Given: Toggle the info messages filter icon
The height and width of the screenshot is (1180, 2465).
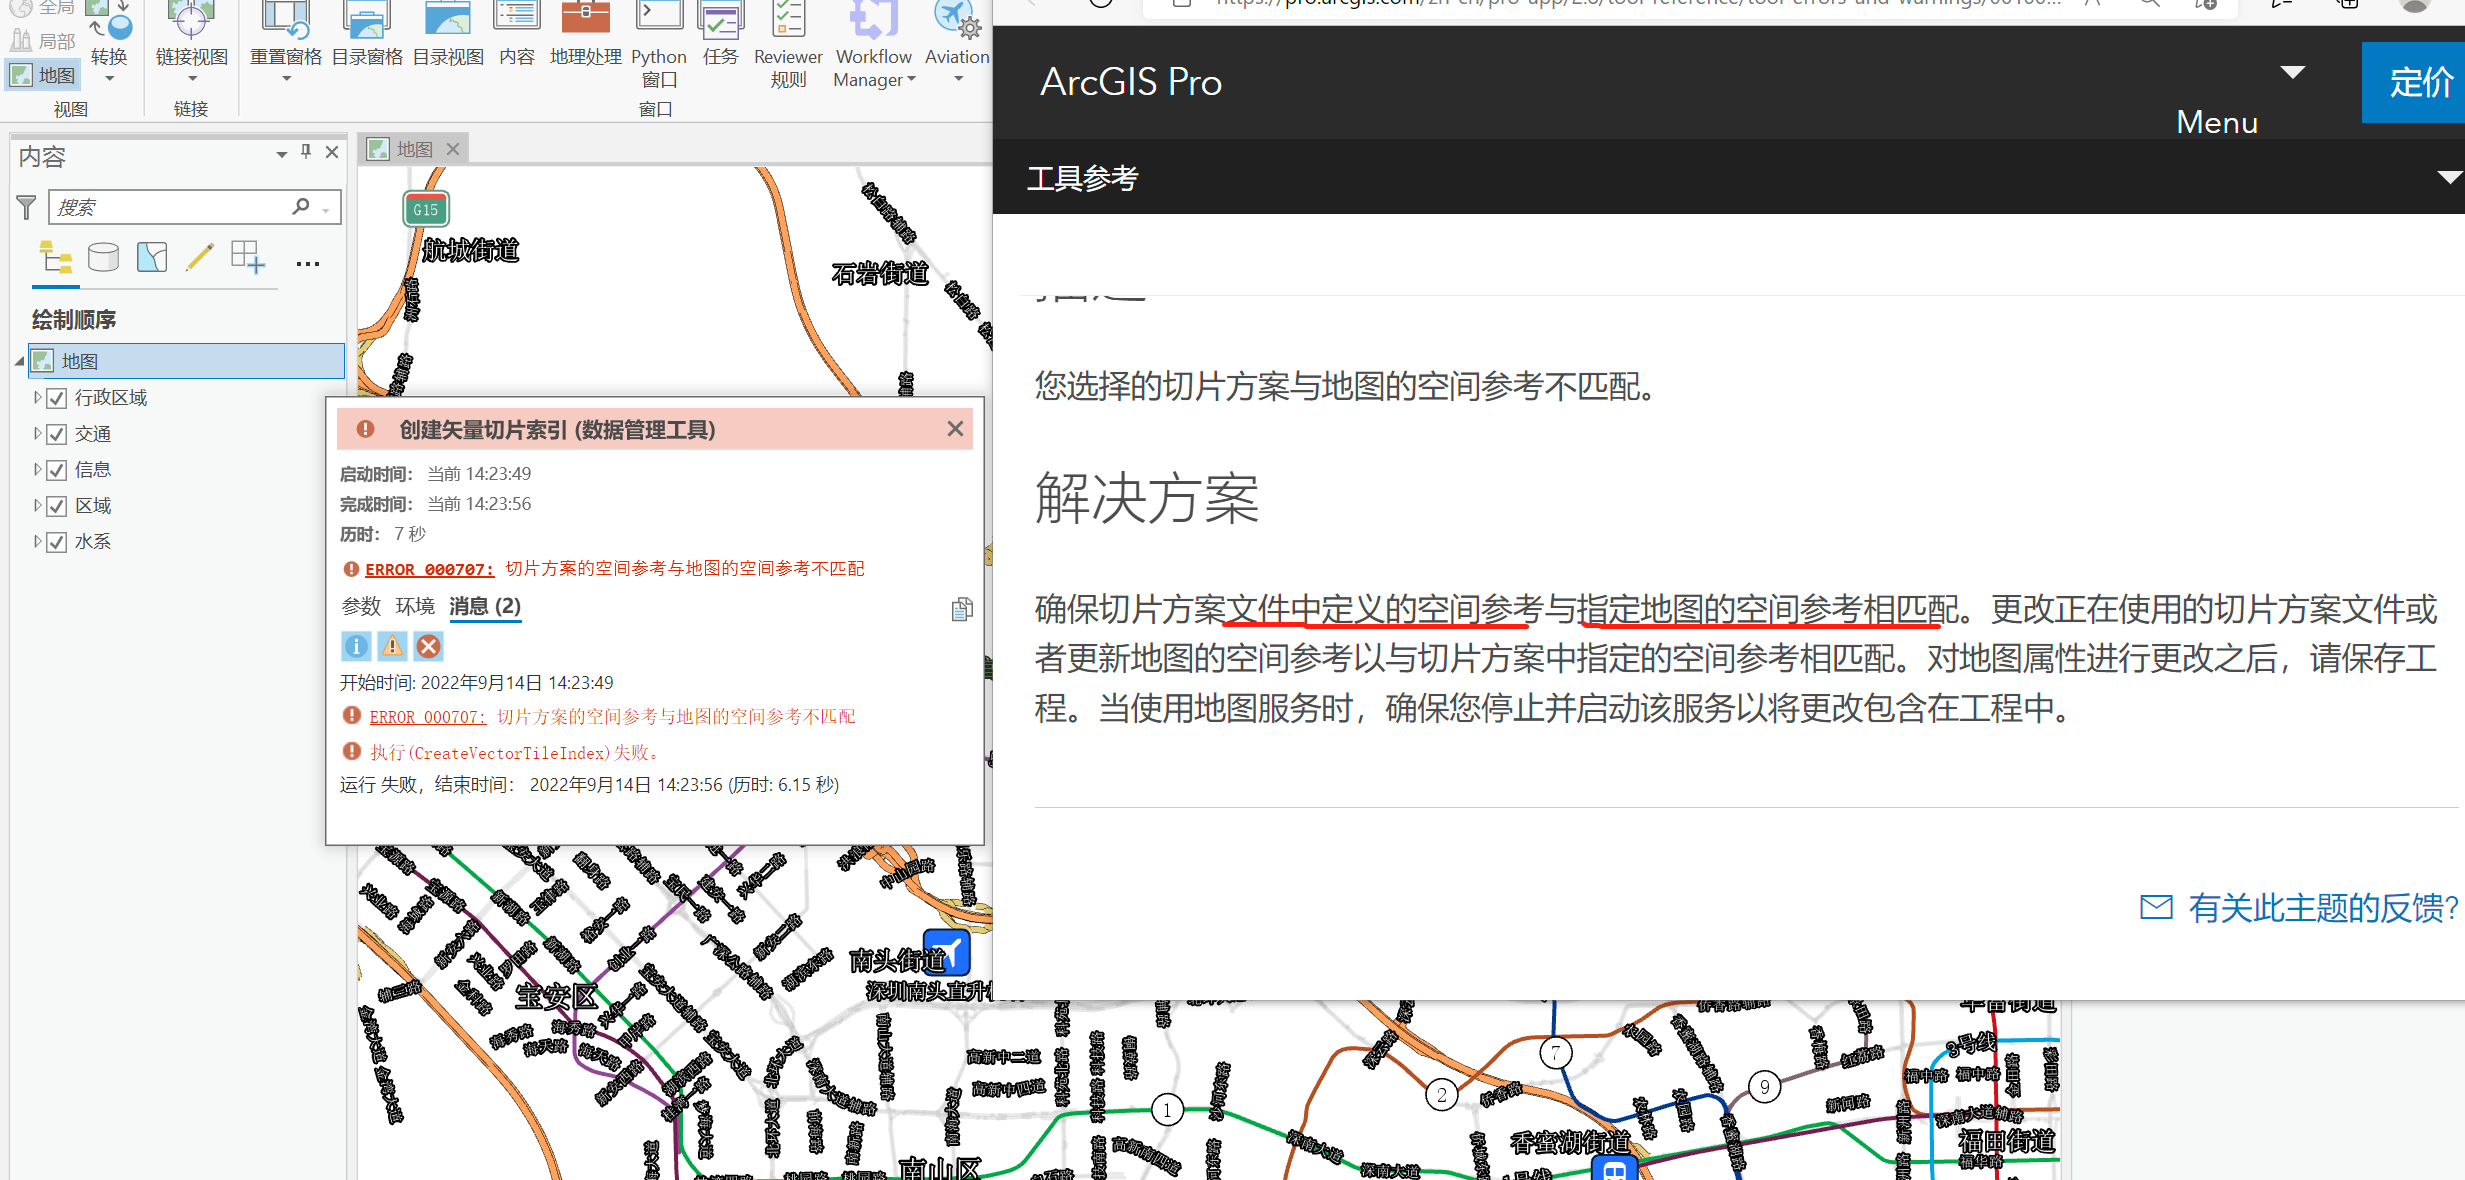Looking at the screenshot, I should [x=356, y=646].
